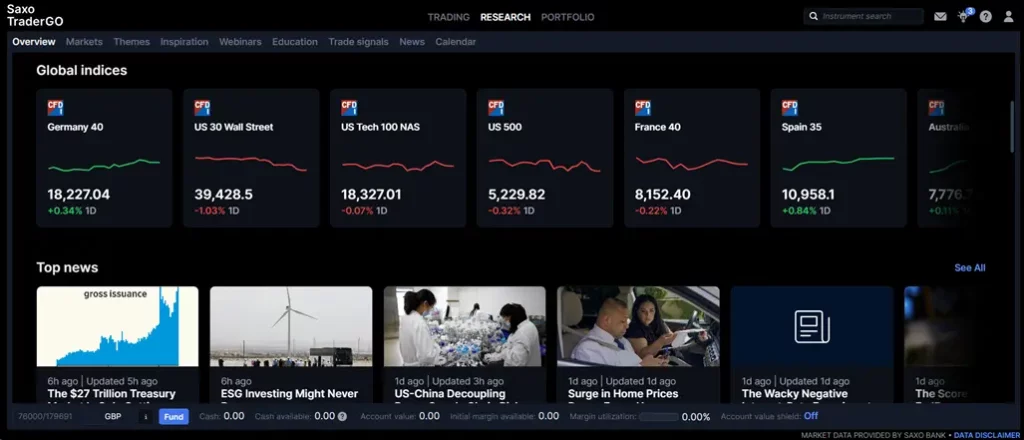Switch to the TRADING section
Viewport: 1024px width, 440px height.
tap(449, 17)
